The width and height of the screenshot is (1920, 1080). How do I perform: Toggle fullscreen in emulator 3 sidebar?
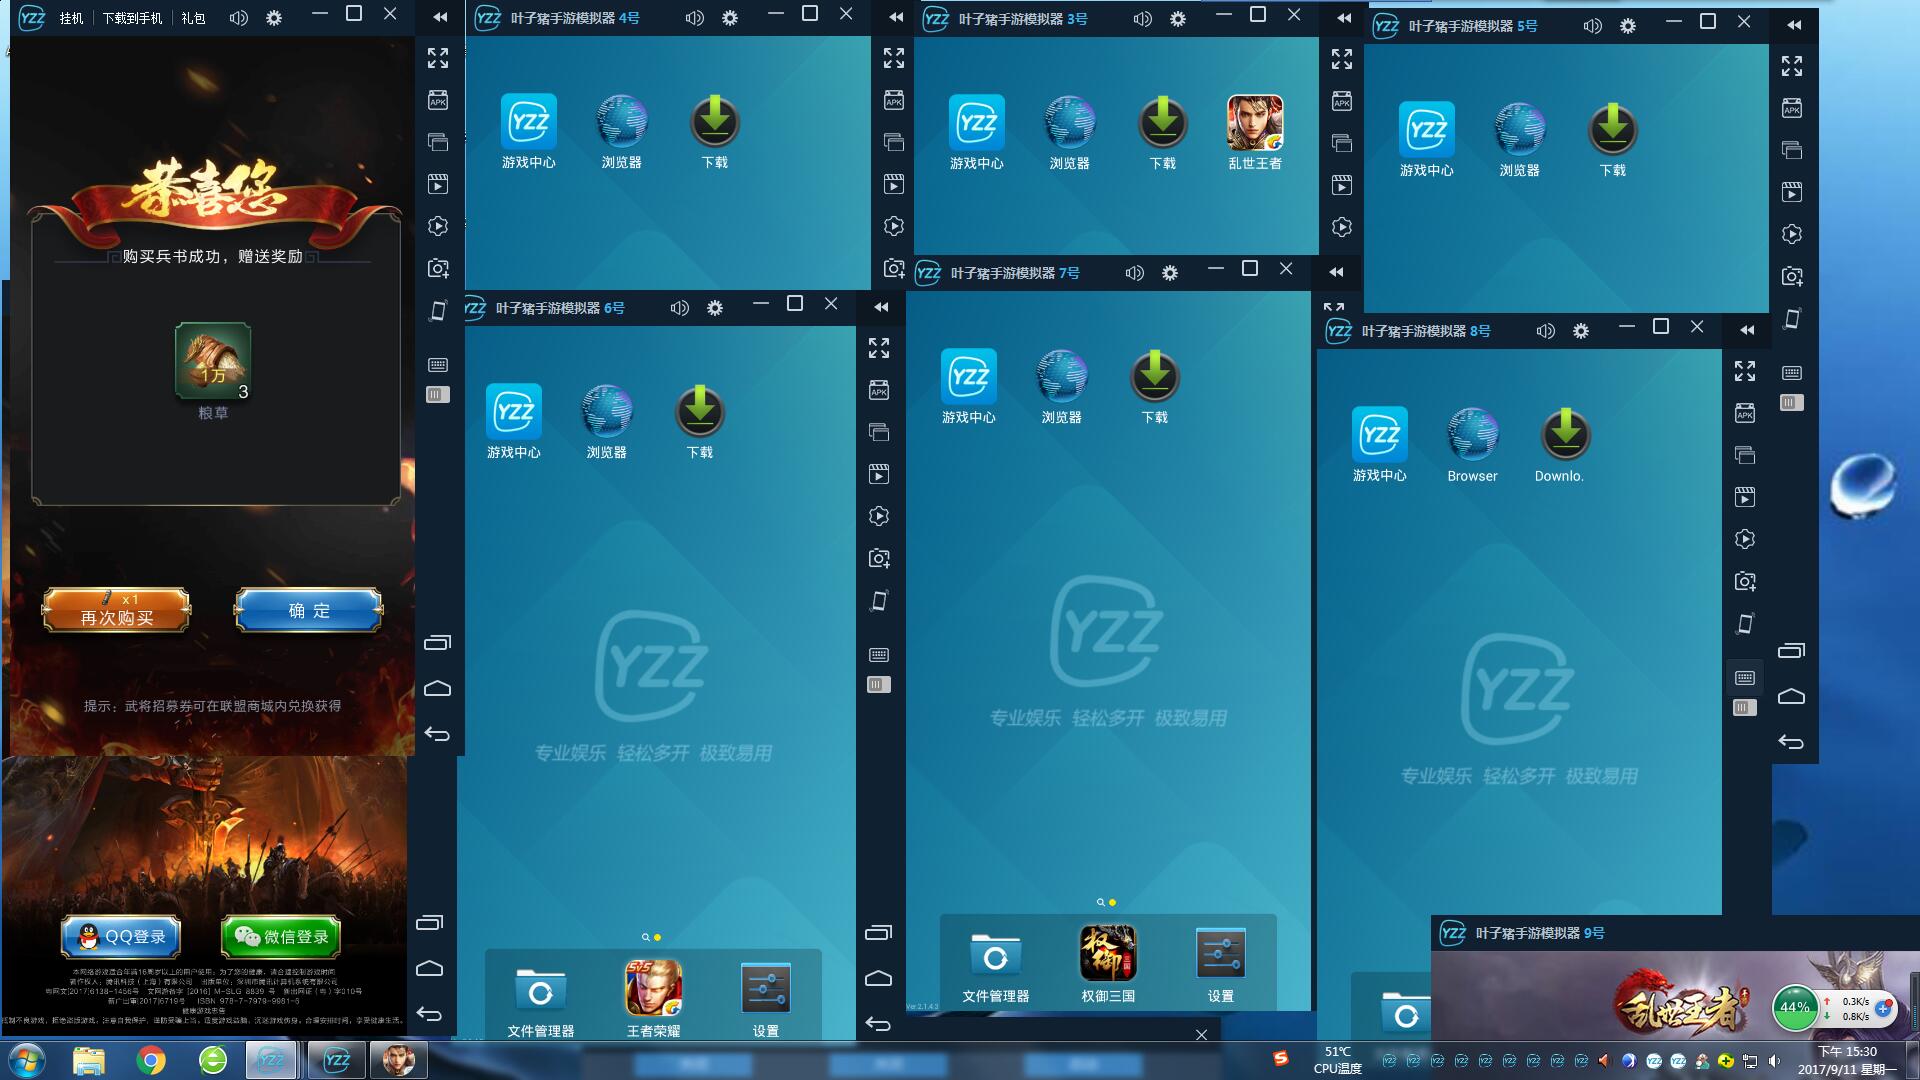tap(1342, 59)
